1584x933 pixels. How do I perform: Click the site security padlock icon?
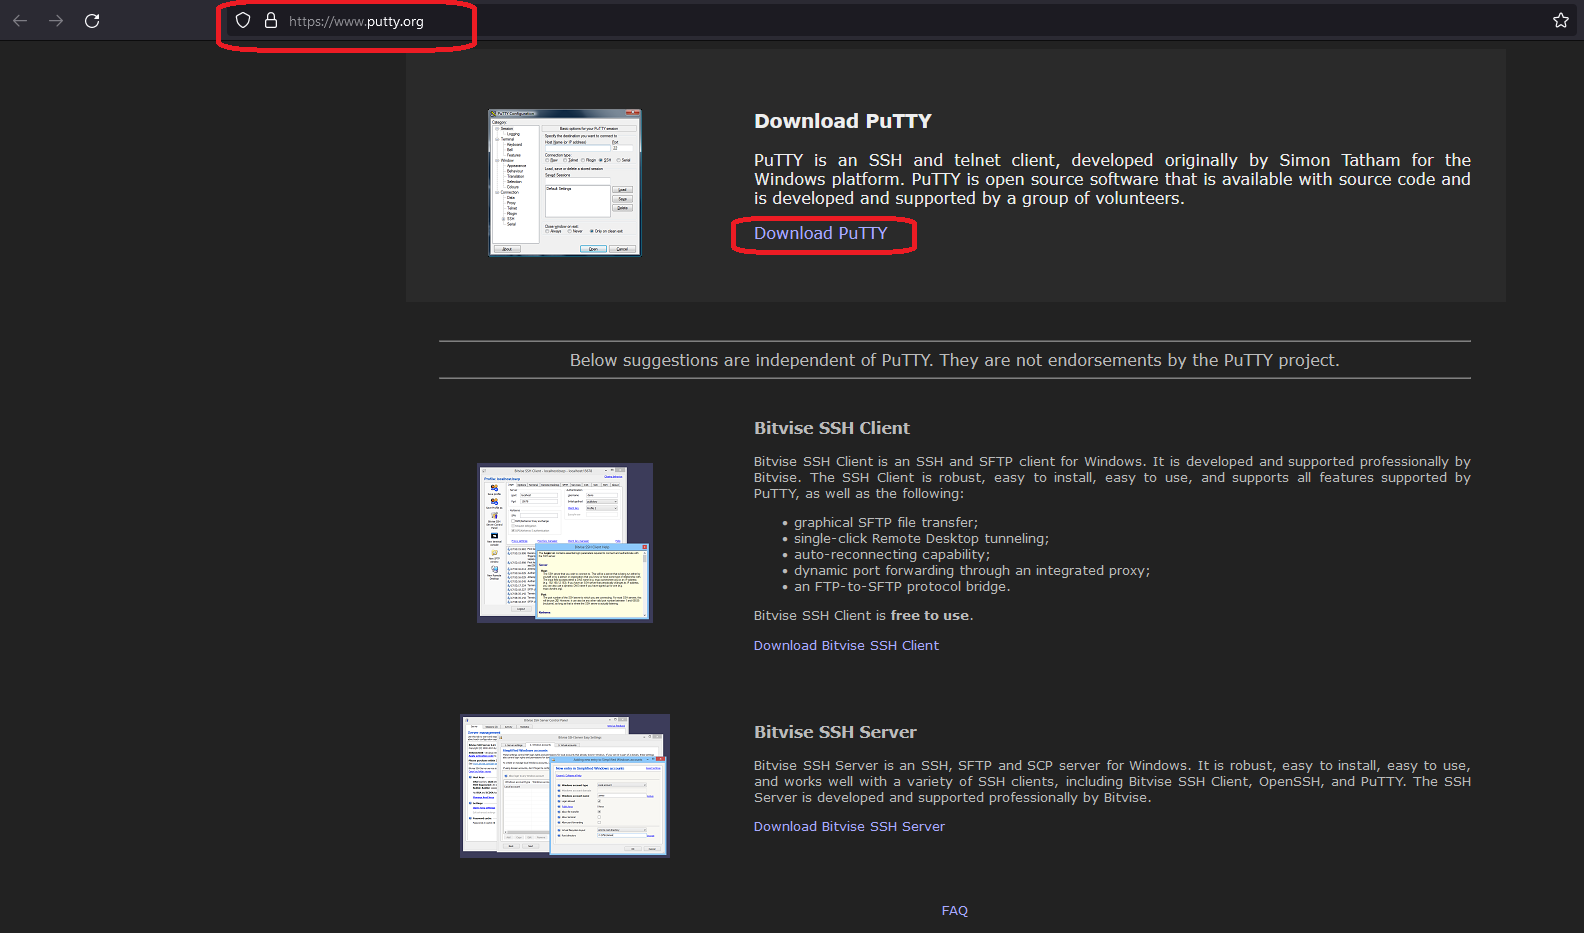pyautogui.click(x=270, y=21)
